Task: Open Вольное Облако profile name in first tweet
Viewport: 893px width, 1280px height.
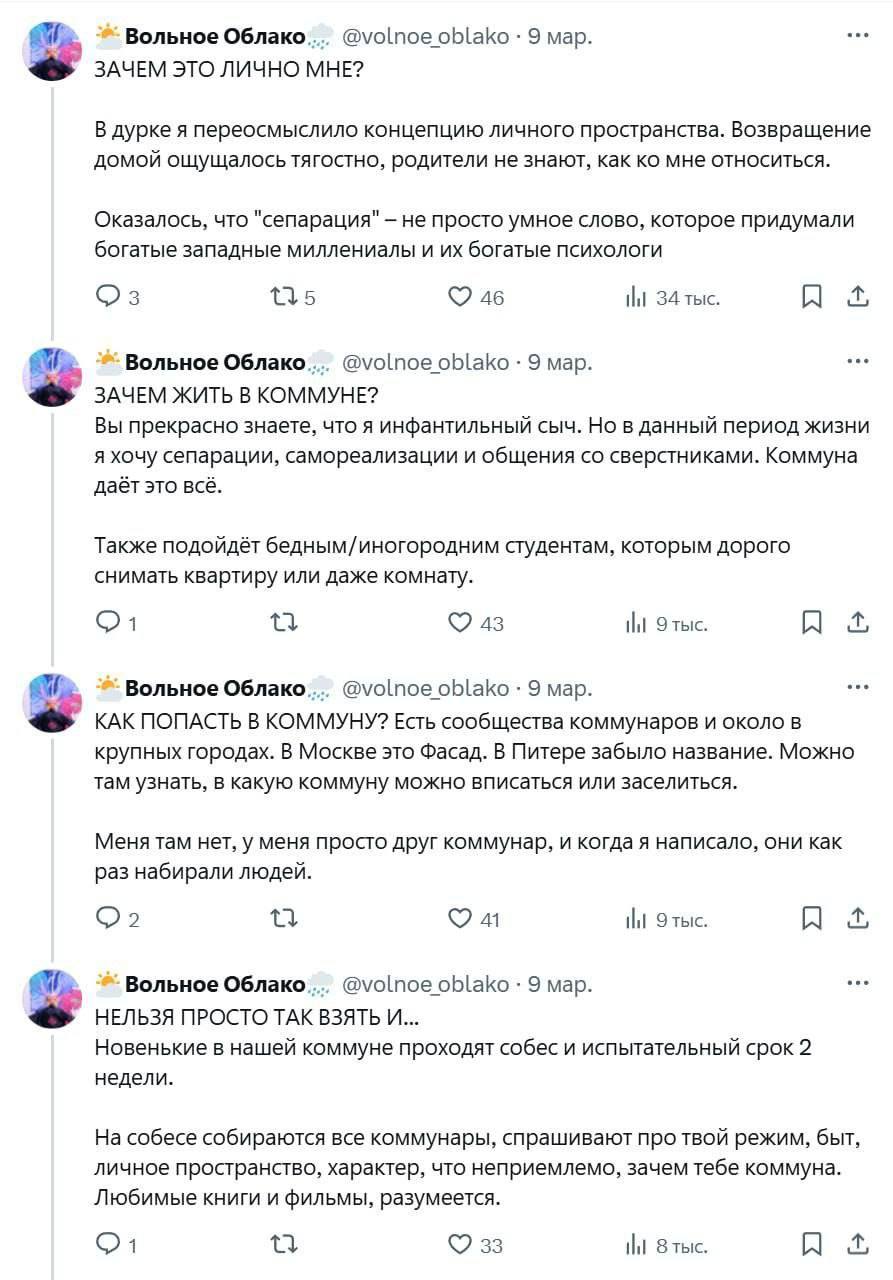Action: point(214,37)
